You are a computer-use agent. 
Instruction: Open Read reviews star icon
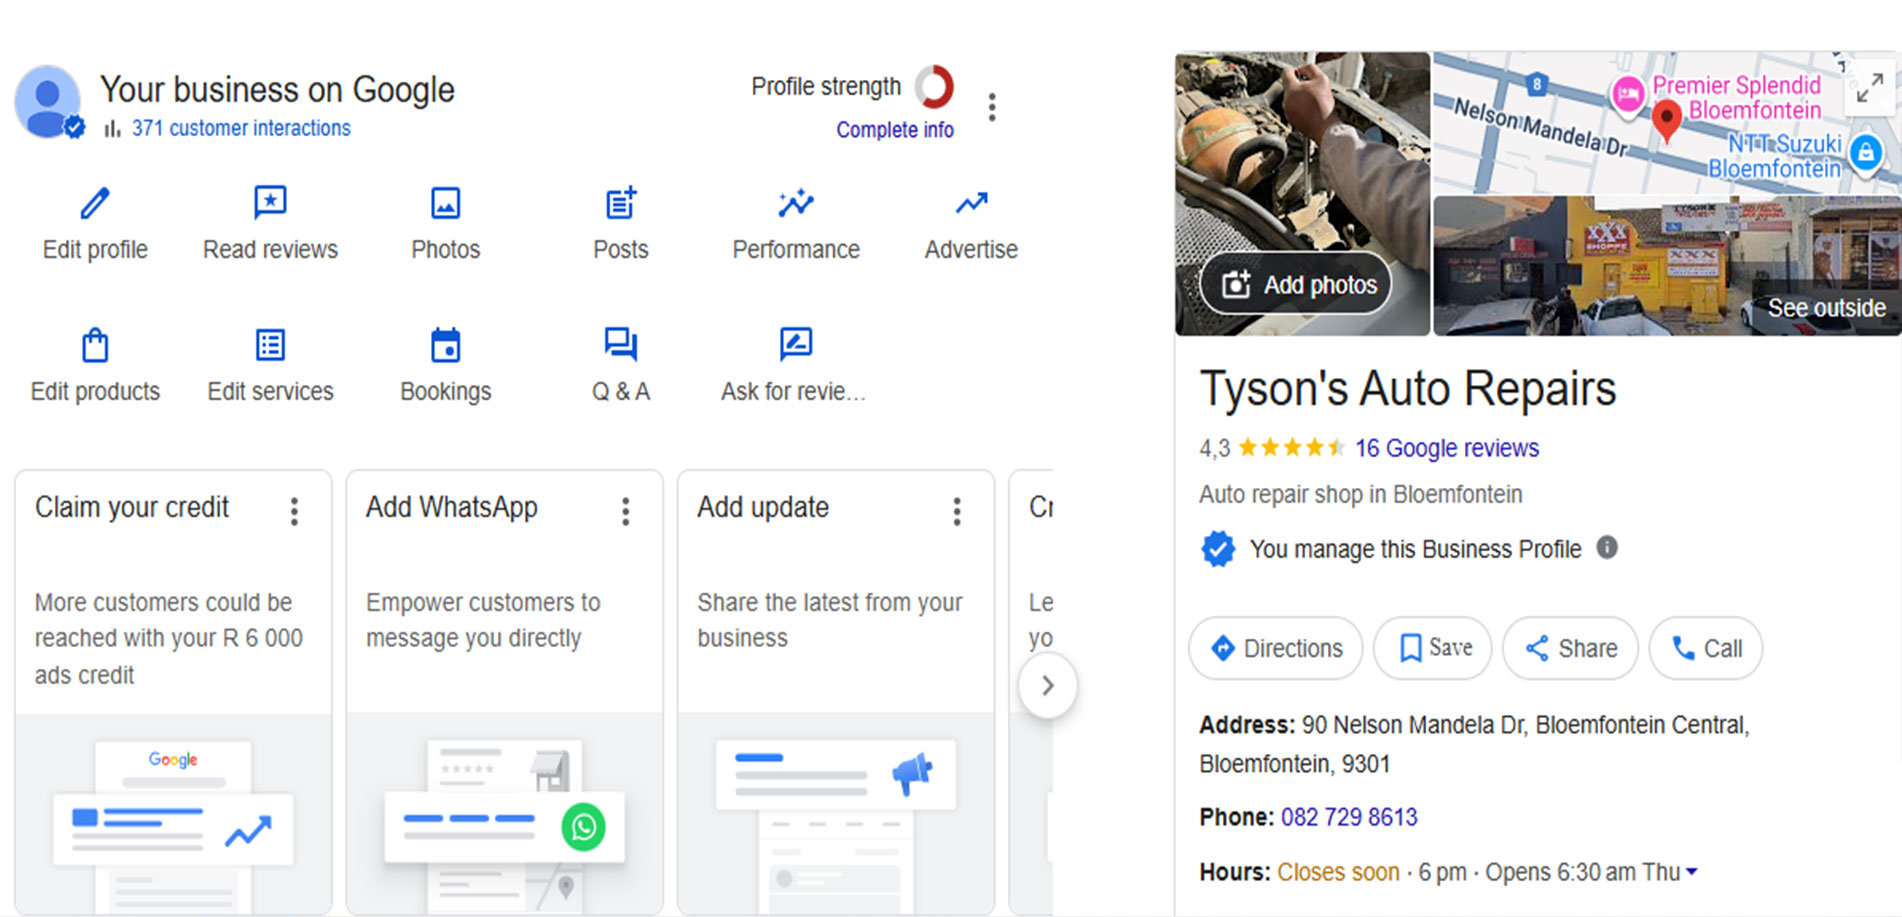[270, 204]
